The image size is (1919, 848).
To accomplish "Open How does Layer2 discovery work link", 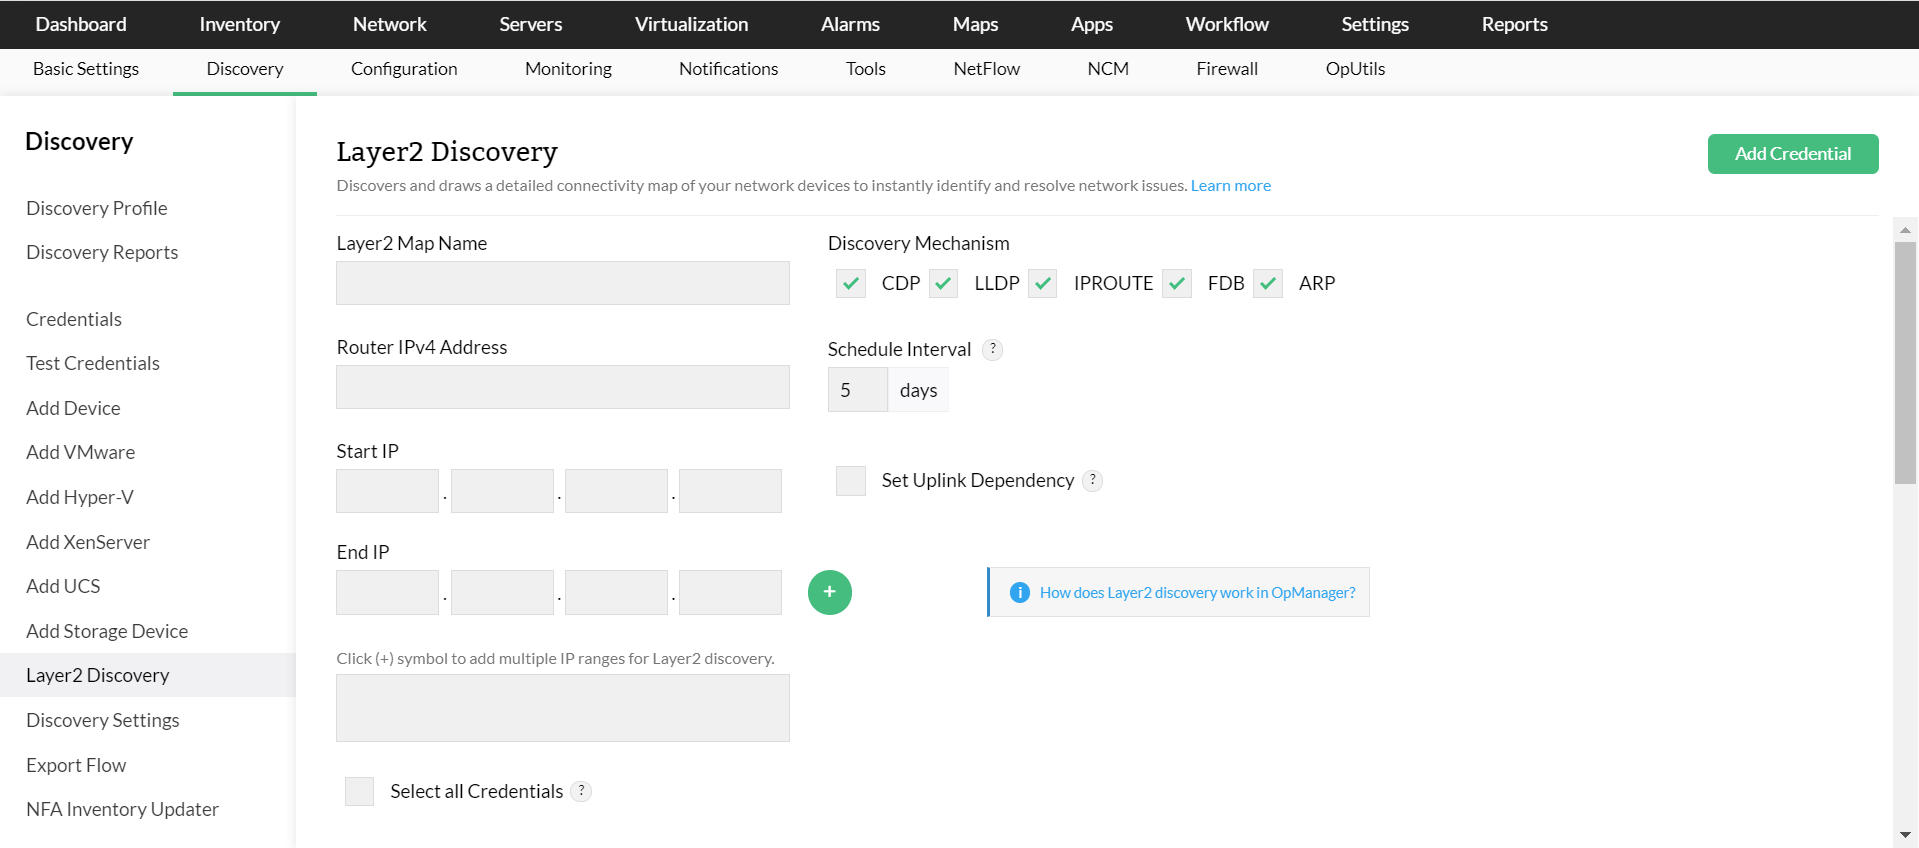I will [x=1197, y=593].
